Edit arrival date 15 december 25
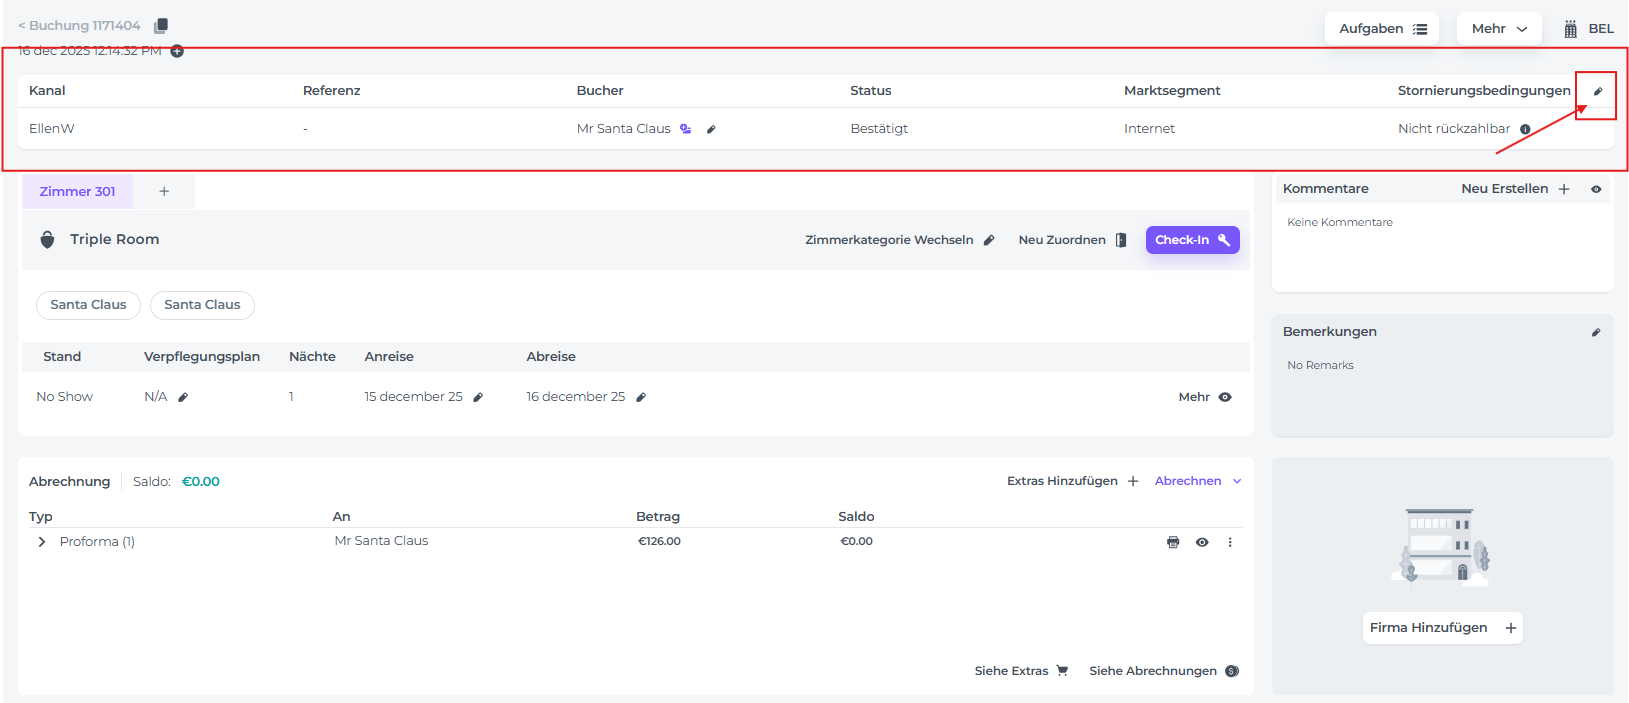 pos(478,398)
